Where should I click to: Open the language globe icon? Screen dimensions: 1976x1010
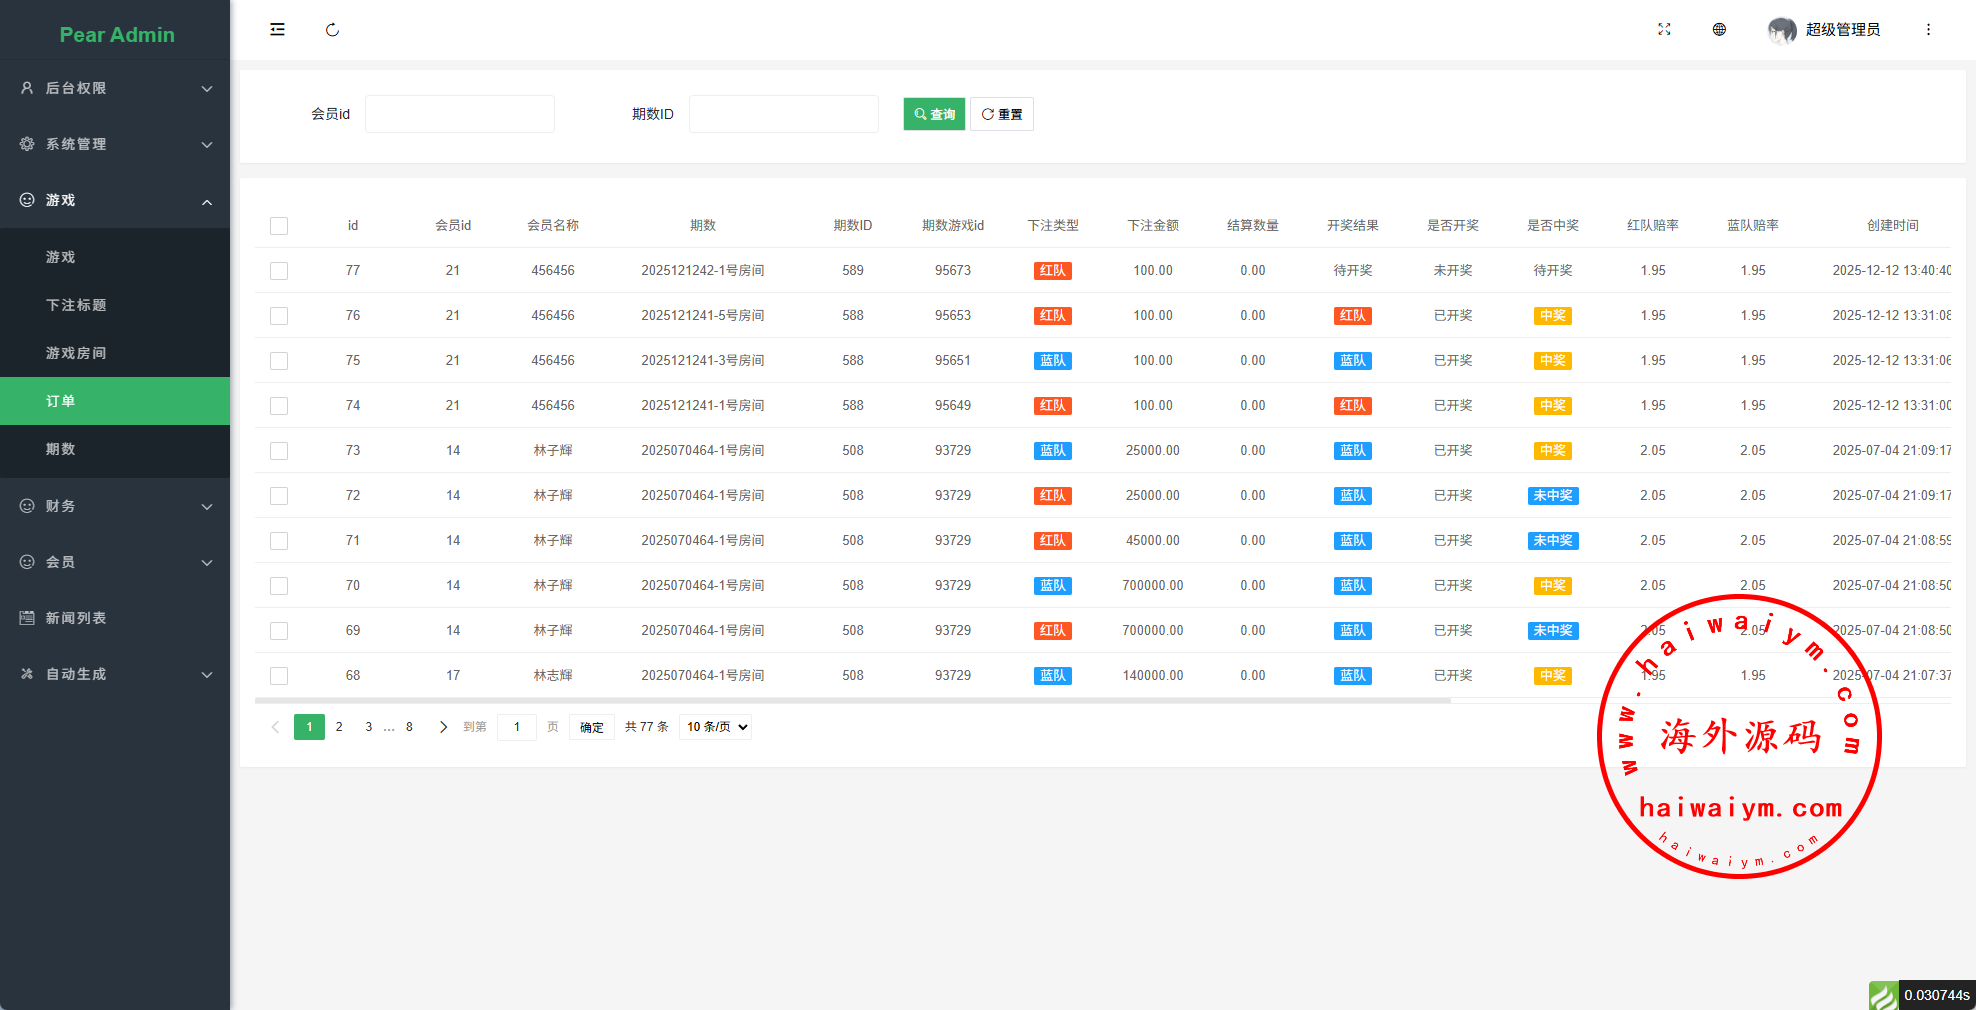coord(1719,30)
